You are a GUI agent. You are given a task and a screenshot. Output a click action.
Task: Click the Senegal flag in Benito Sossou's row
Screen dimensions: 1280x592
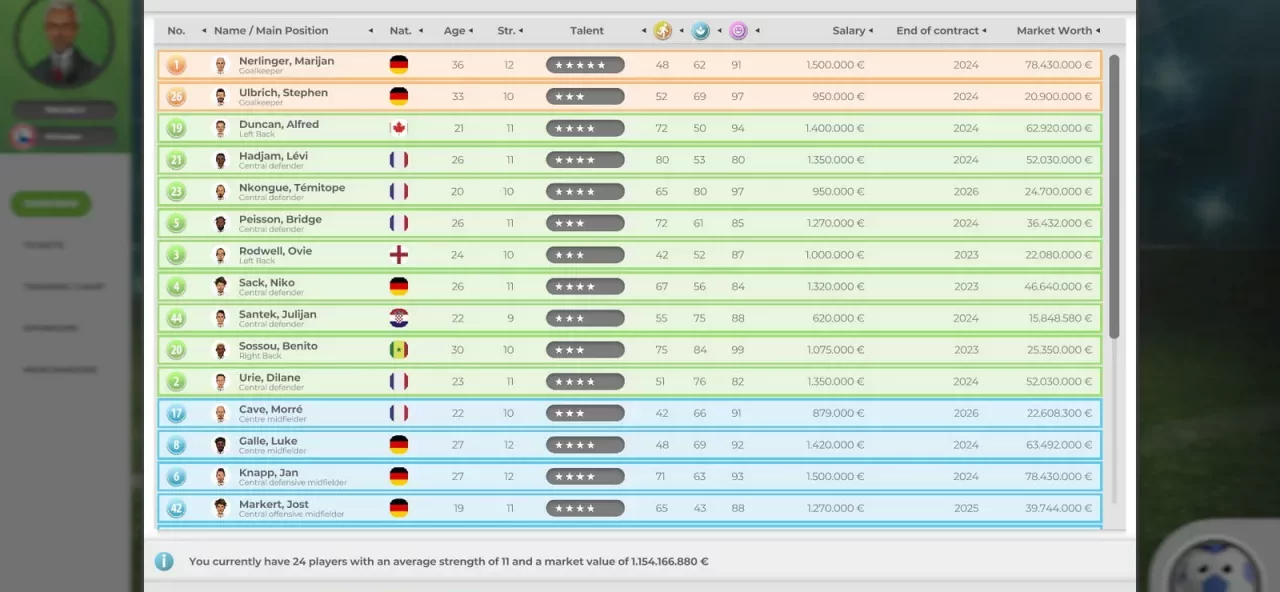tap(399, 350)
